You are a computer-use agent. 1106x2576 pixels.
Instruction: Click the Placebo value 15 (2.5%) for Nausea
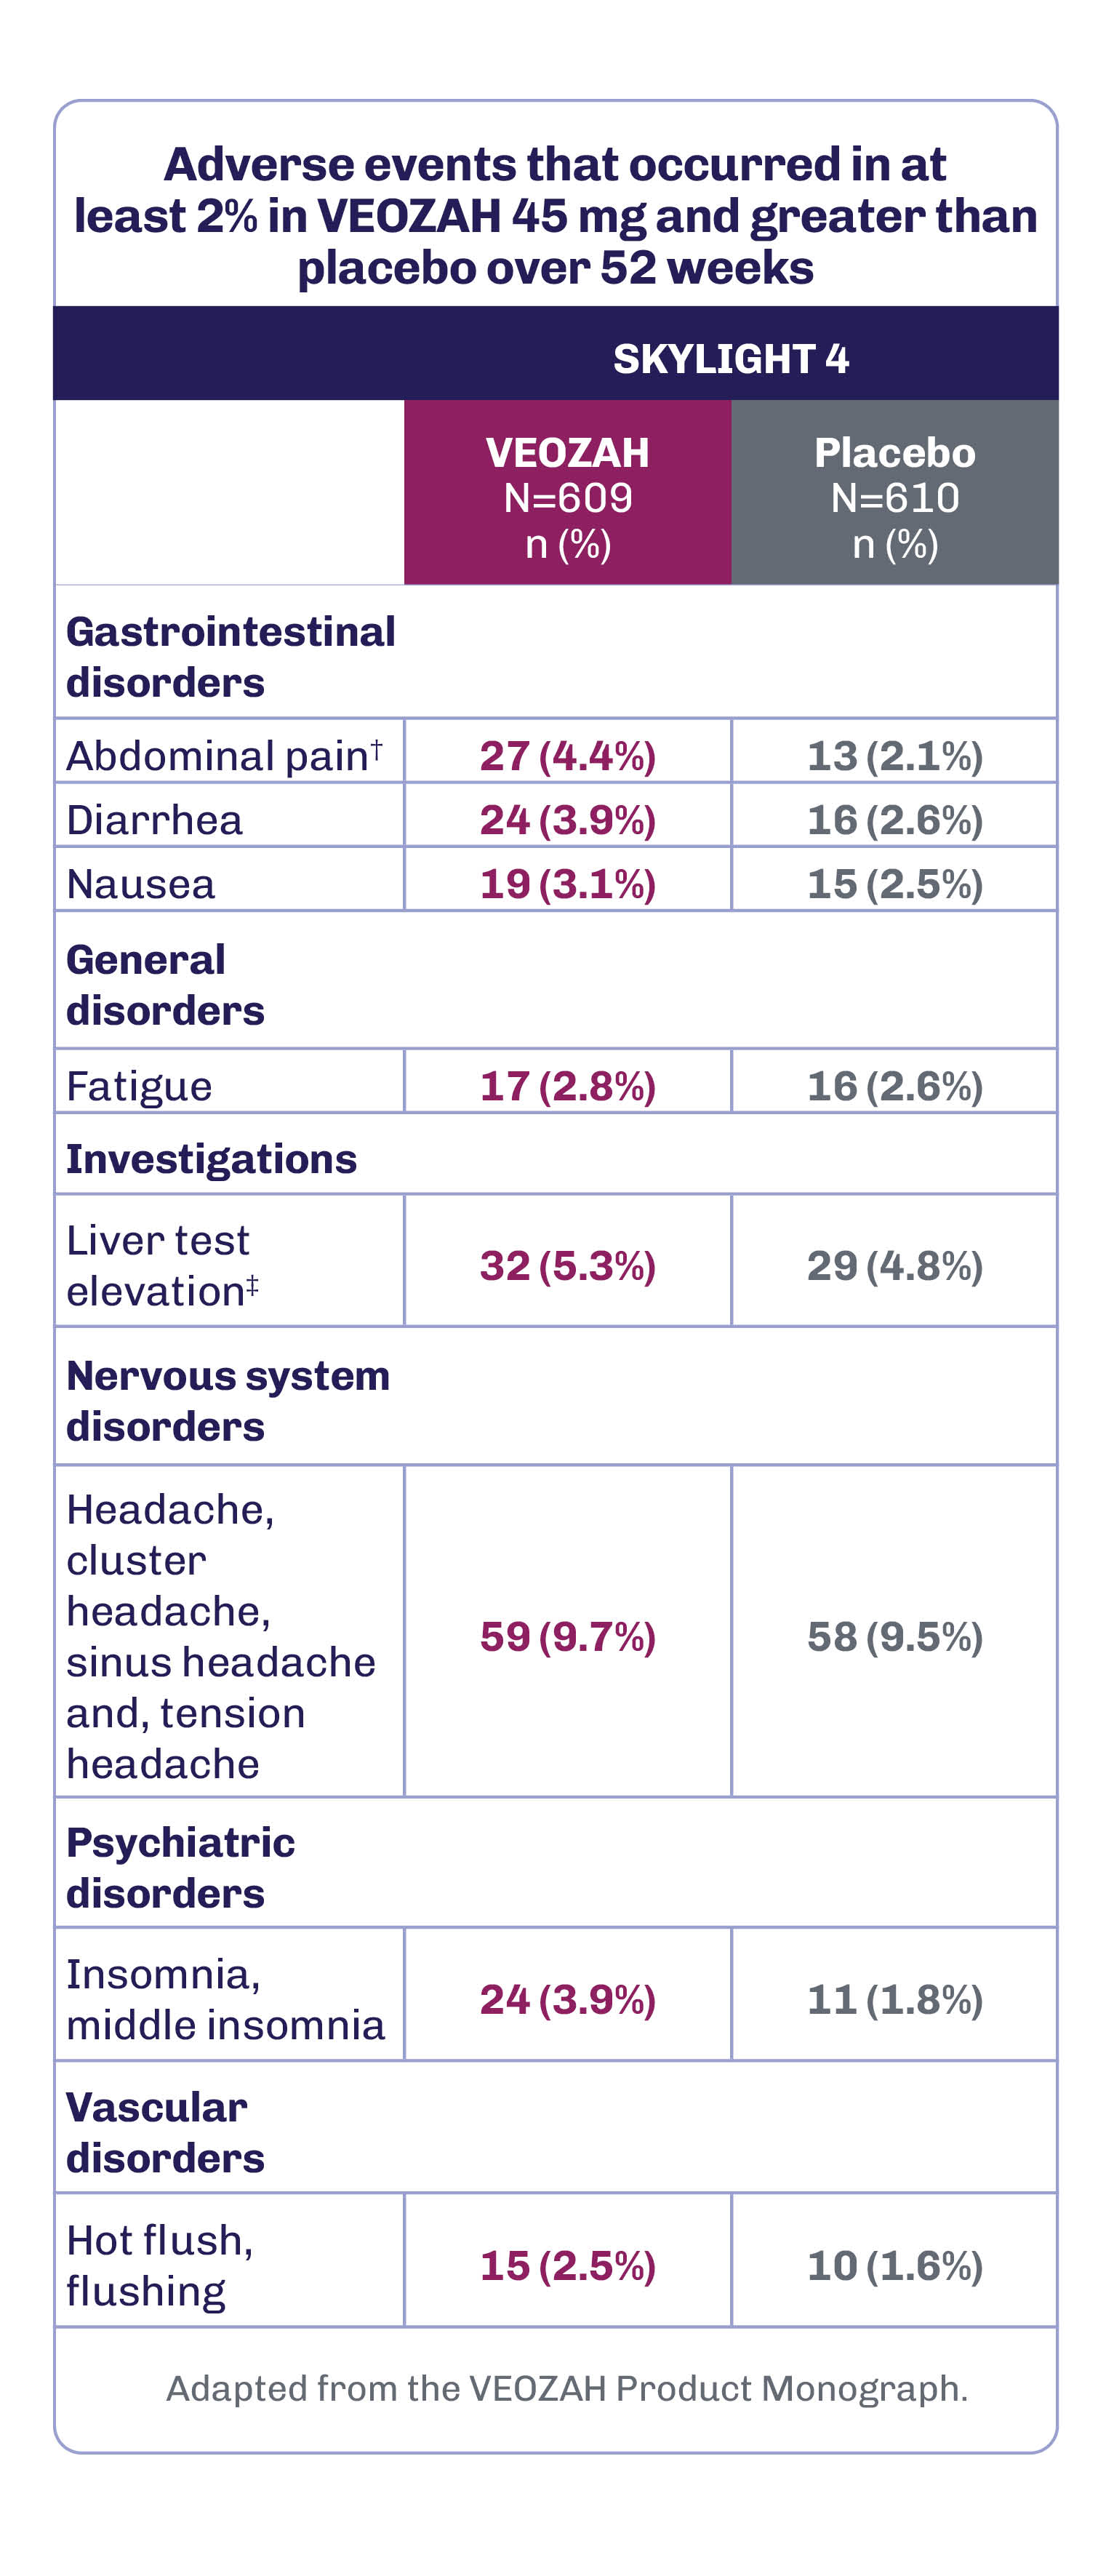pos(894,884)
